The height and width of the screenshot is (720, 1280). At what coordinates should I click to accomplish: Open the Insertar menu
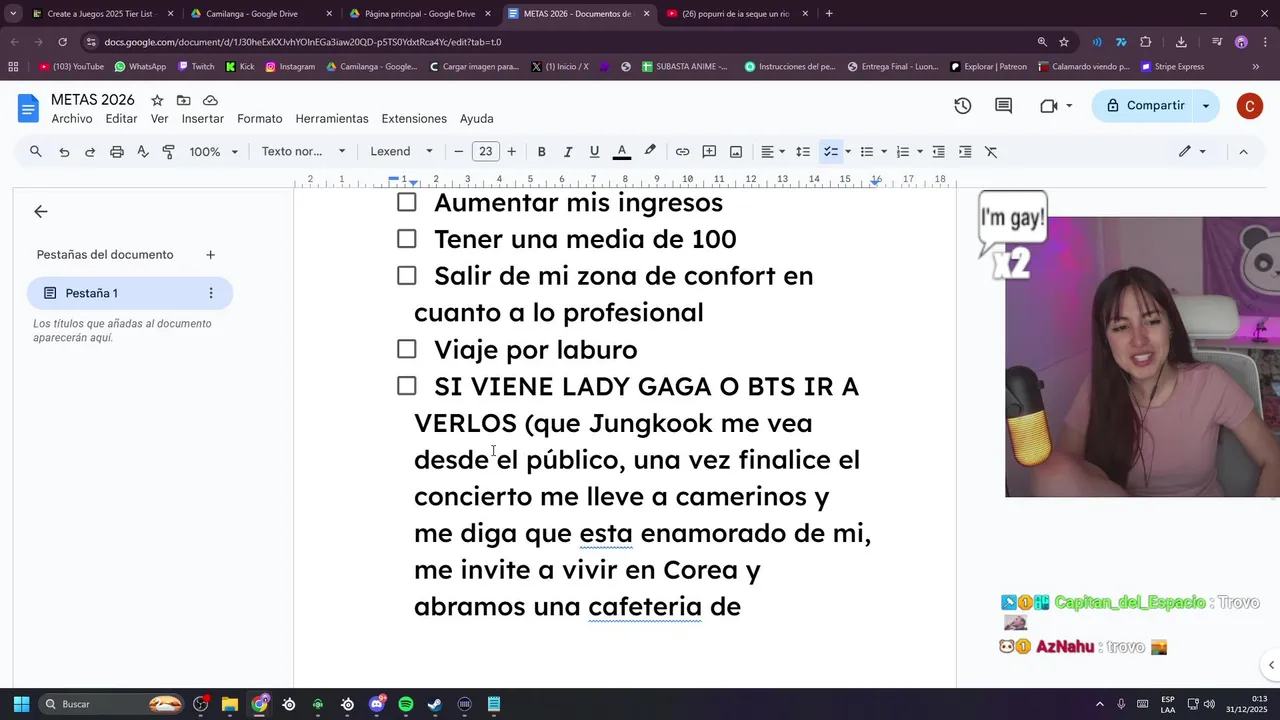pos(203,119)
